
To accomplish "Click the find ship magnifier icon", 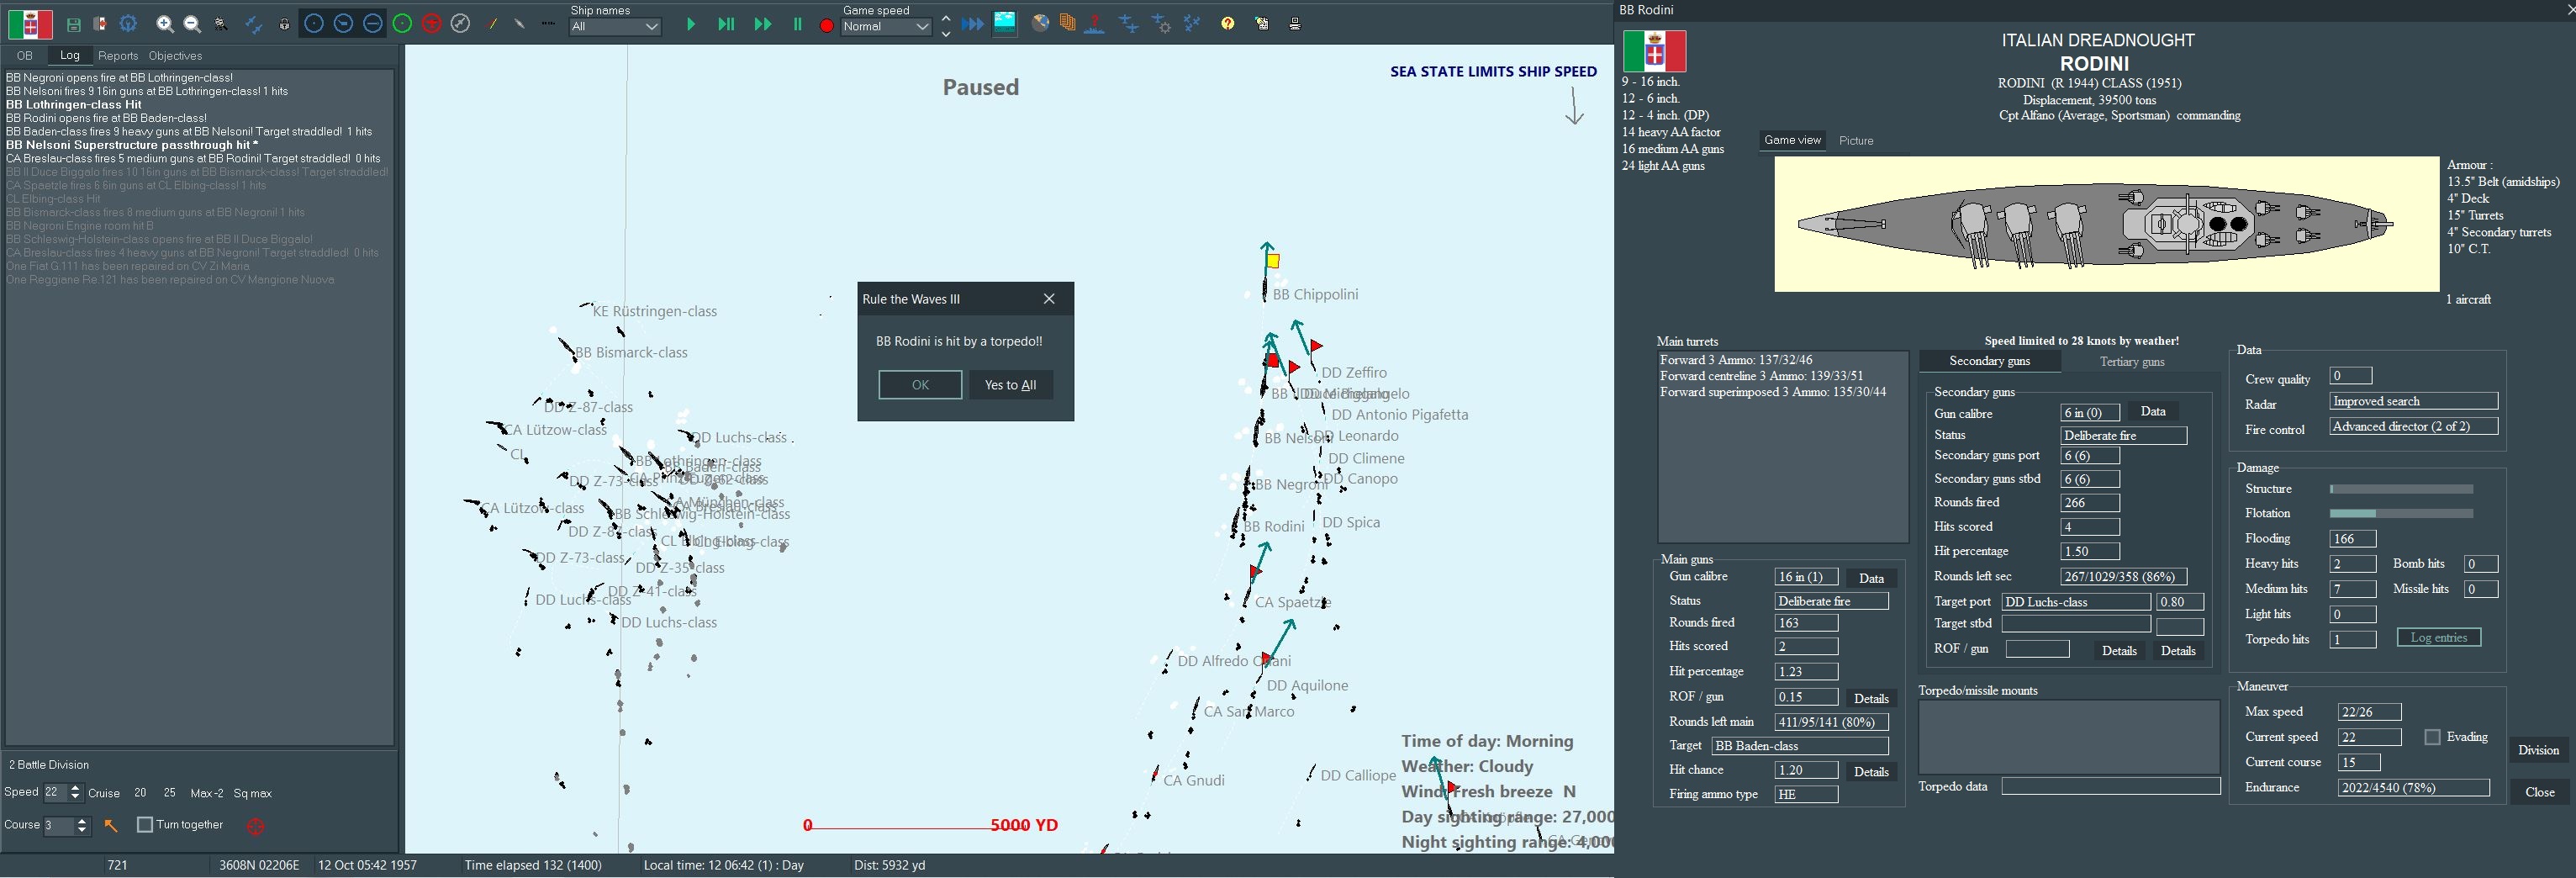I will (221, 24).
